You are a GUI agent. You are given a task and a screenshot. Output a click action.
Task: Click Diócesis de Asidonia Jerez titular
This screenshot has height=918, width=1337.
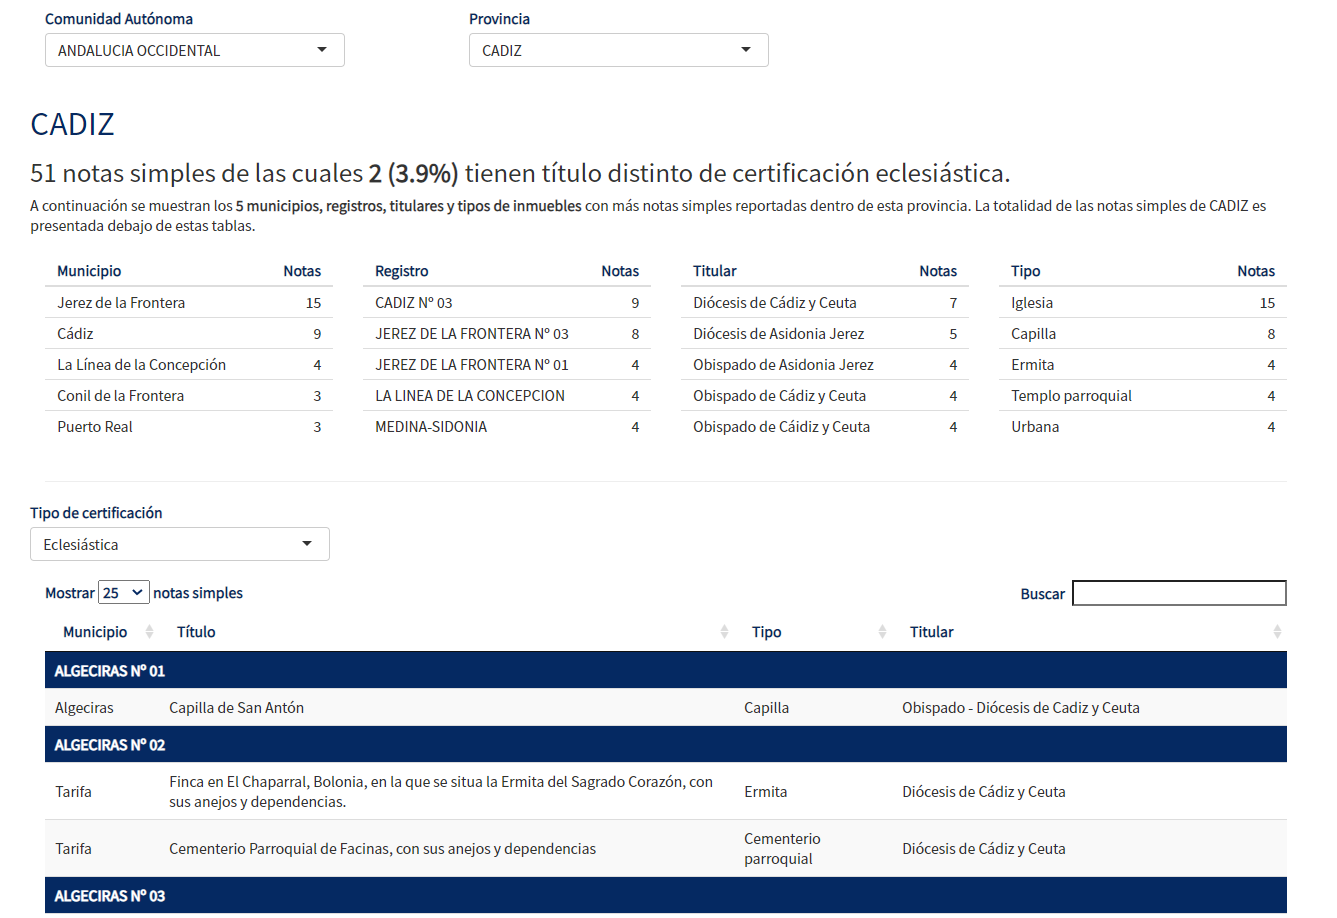[779, 333]
